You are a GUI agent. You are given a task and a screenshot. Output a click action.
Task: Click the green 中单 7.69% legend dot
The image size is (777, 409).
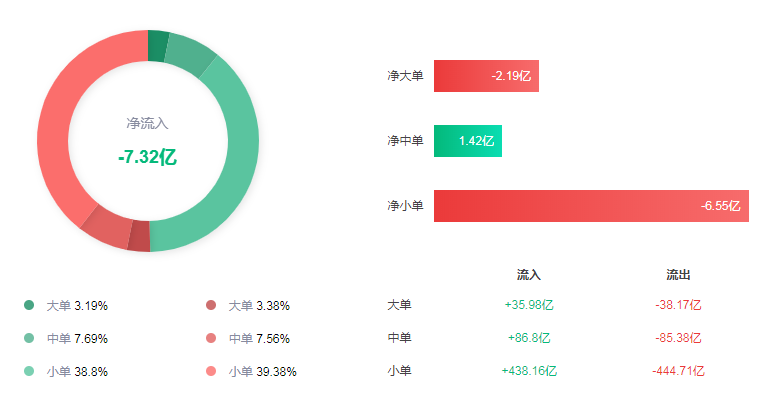(28, 338)
